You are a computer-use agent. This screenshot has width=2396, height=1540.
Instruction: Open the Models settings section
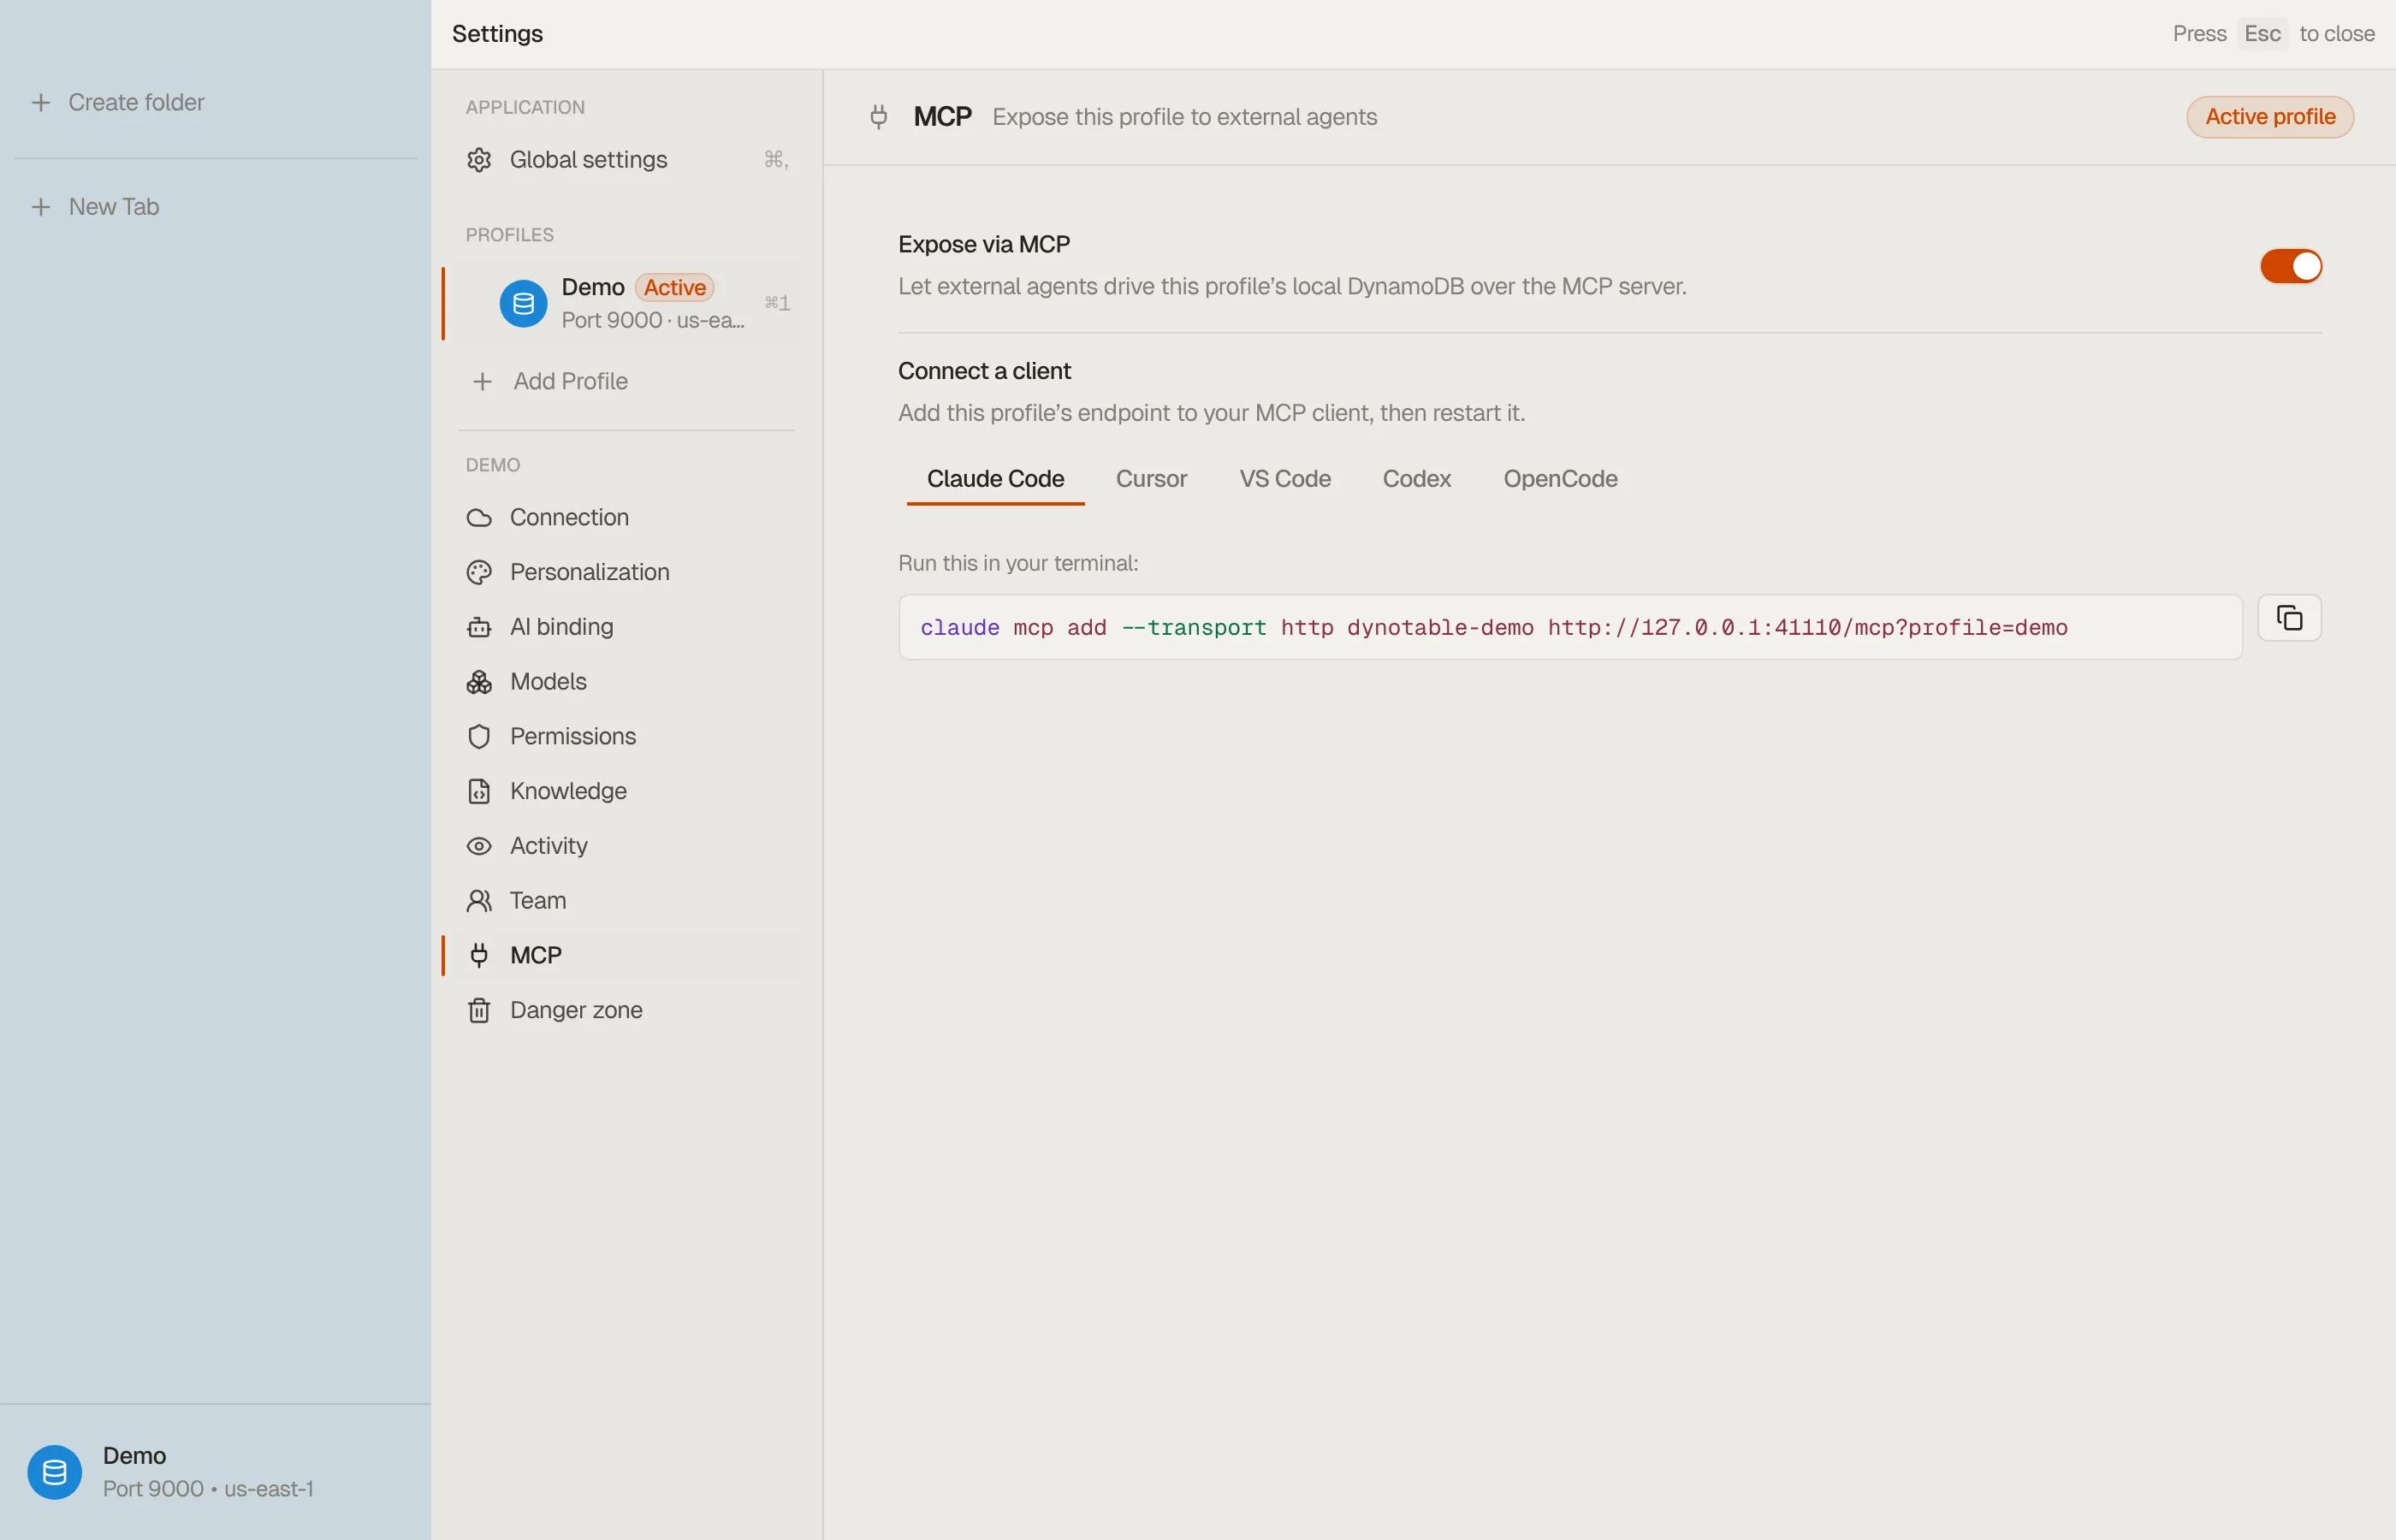(626, 682)
